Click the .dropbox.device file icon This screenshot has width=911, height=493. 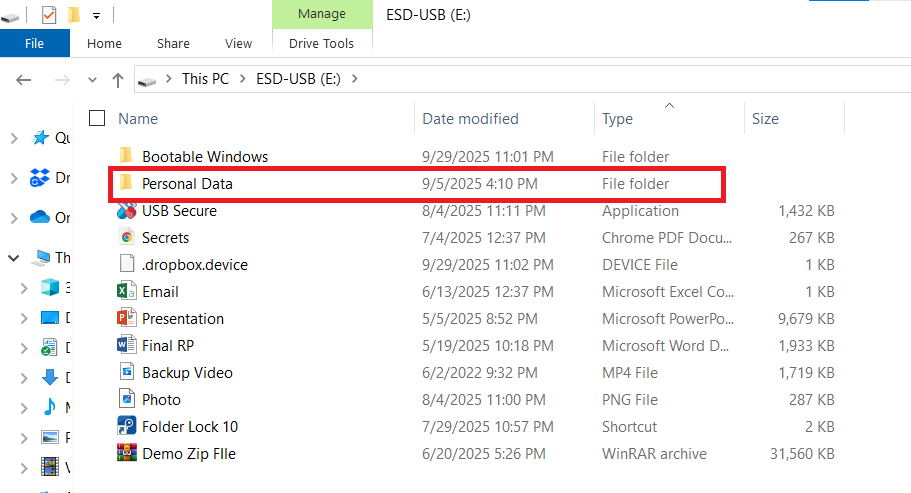[127, 264]
